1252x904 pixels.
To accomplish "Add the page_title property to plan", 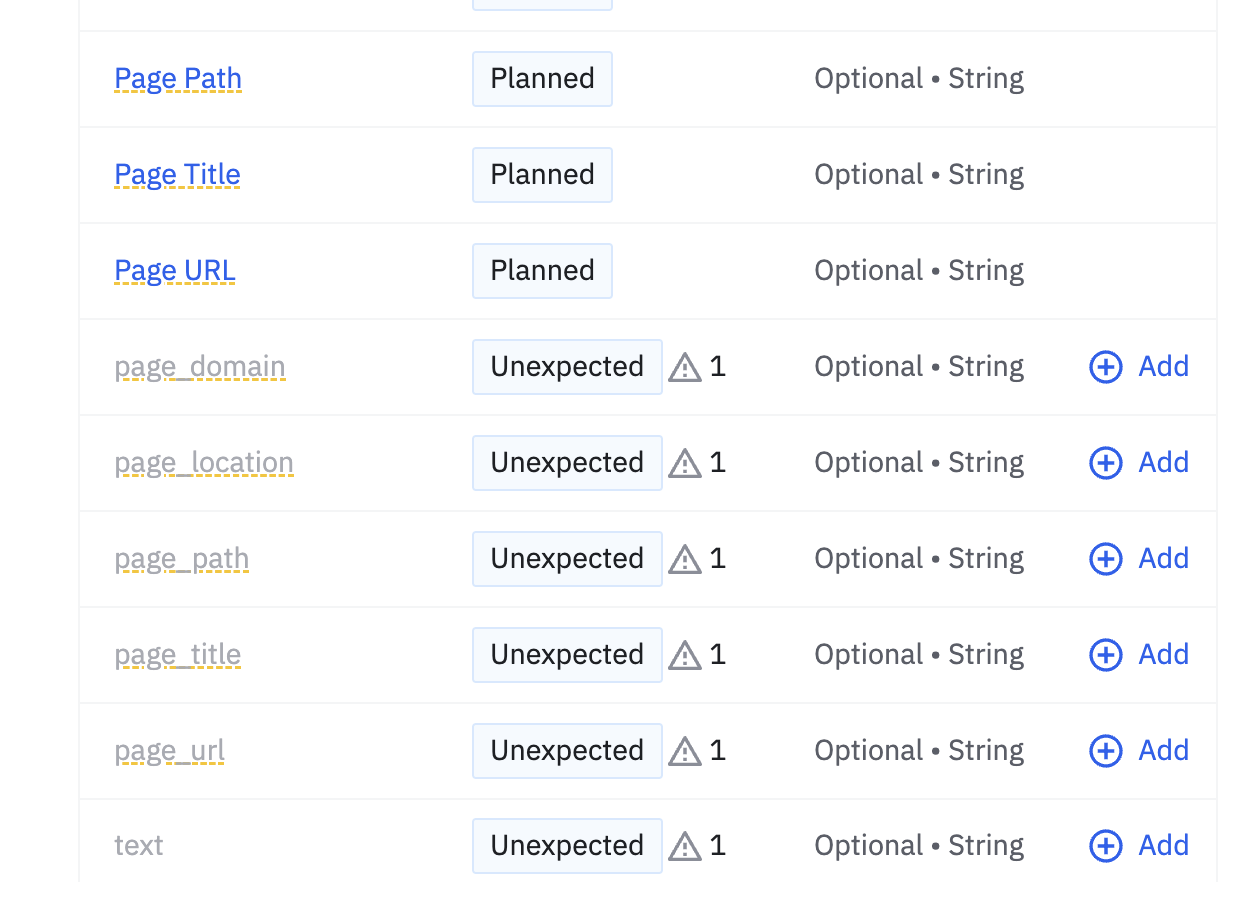I will pyautogui.click(x=1139, y=655).
